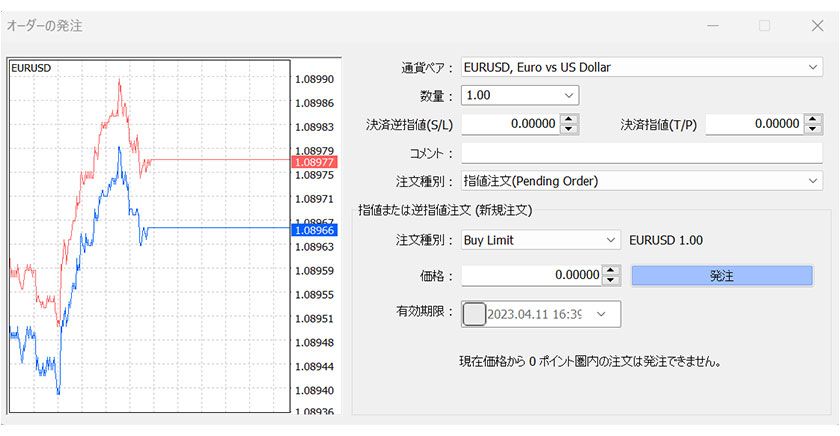Click the 1.08990 price axis label

tap(314, 79)
